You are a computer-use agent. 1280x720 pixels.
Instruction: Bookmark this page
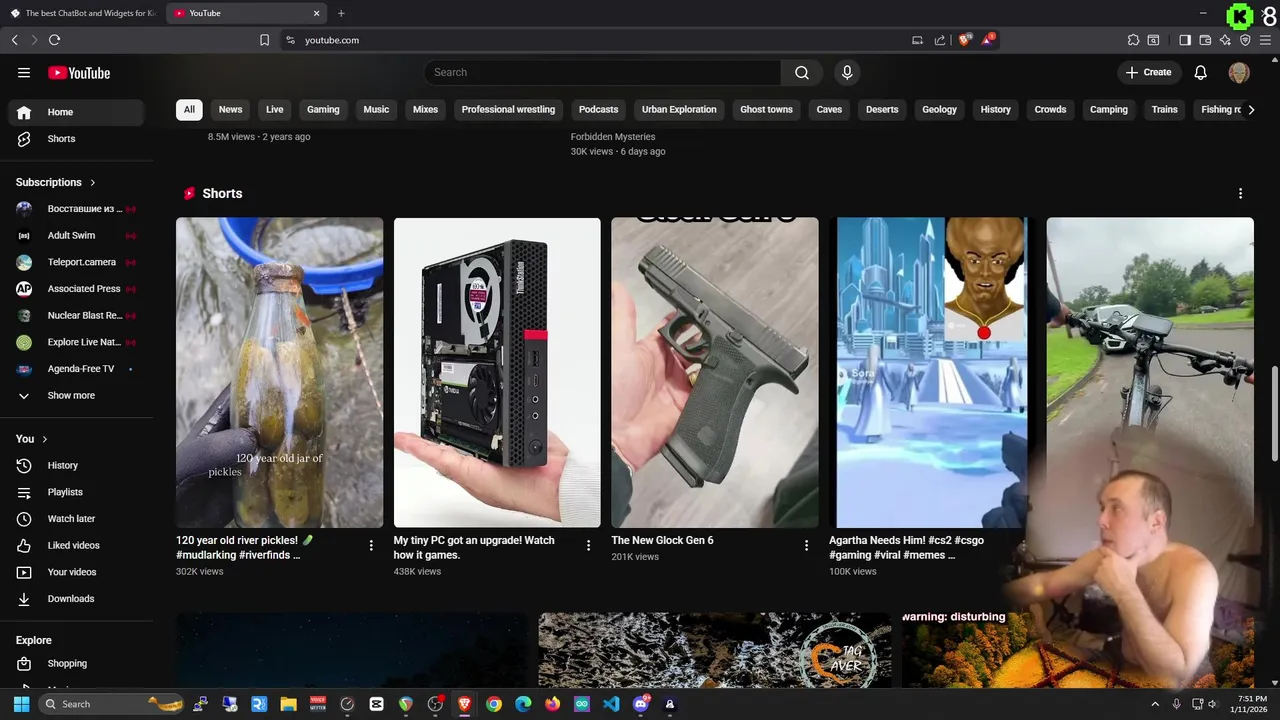point(264,40)
